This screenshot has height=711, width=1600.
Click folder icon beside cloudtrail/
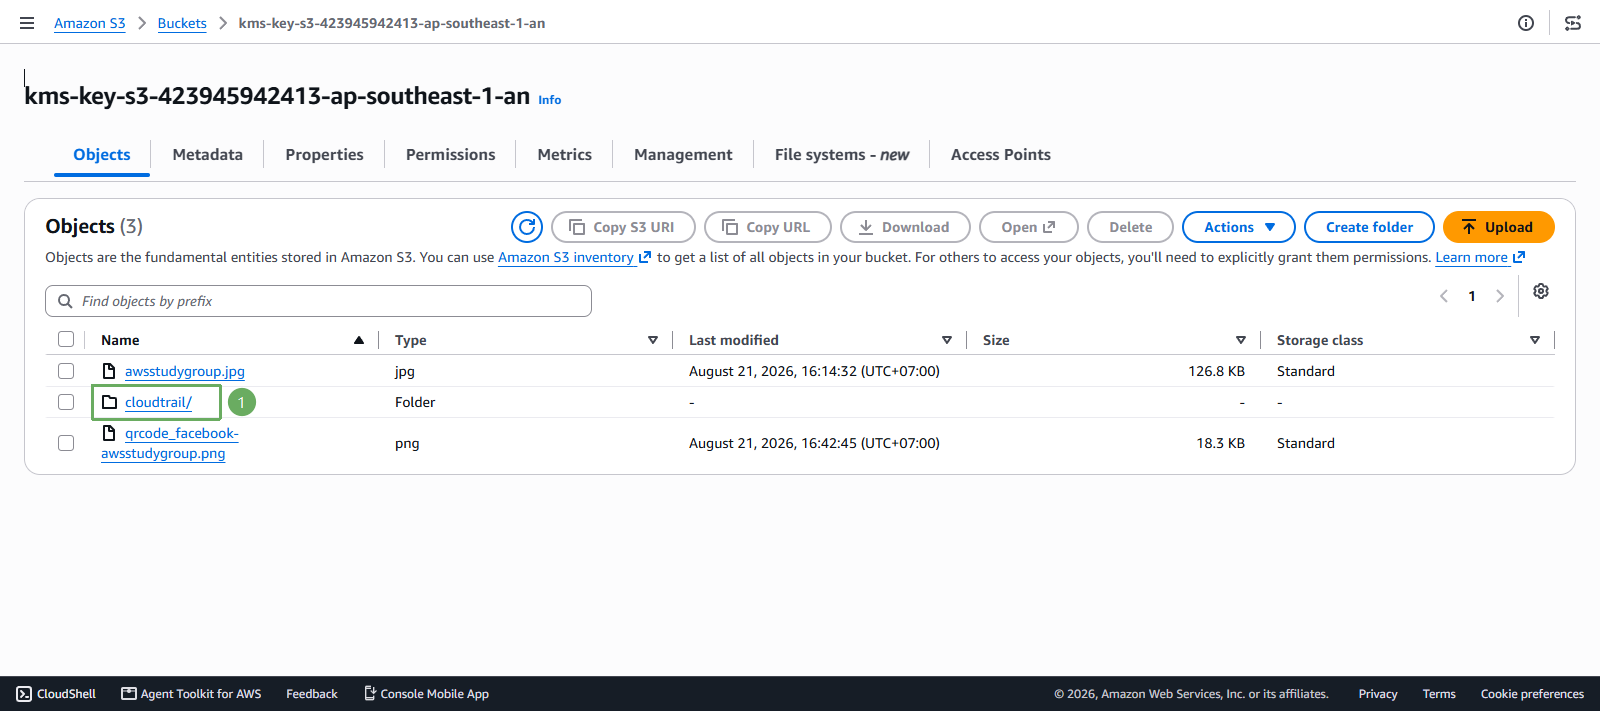[x=109, y=402]
